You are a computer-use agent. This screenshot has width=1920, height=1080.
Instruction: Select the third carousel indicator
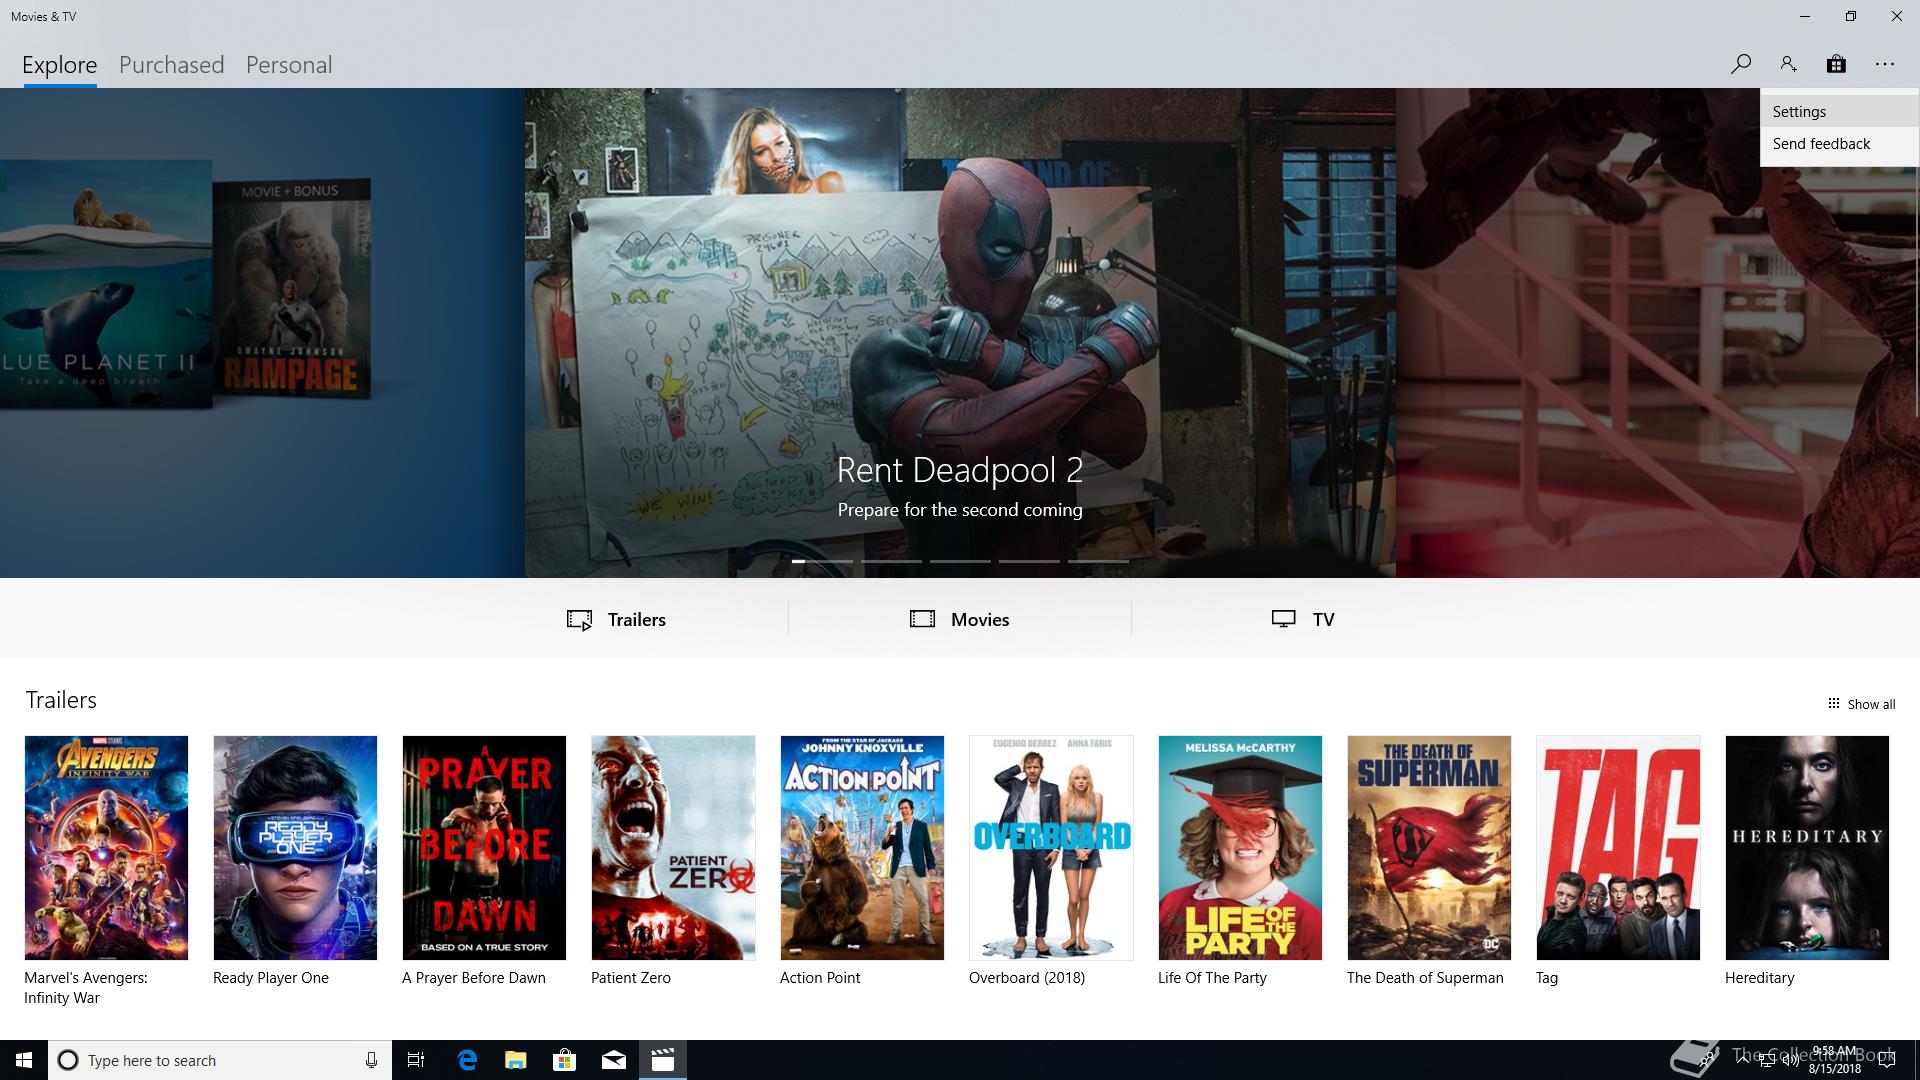960,561
